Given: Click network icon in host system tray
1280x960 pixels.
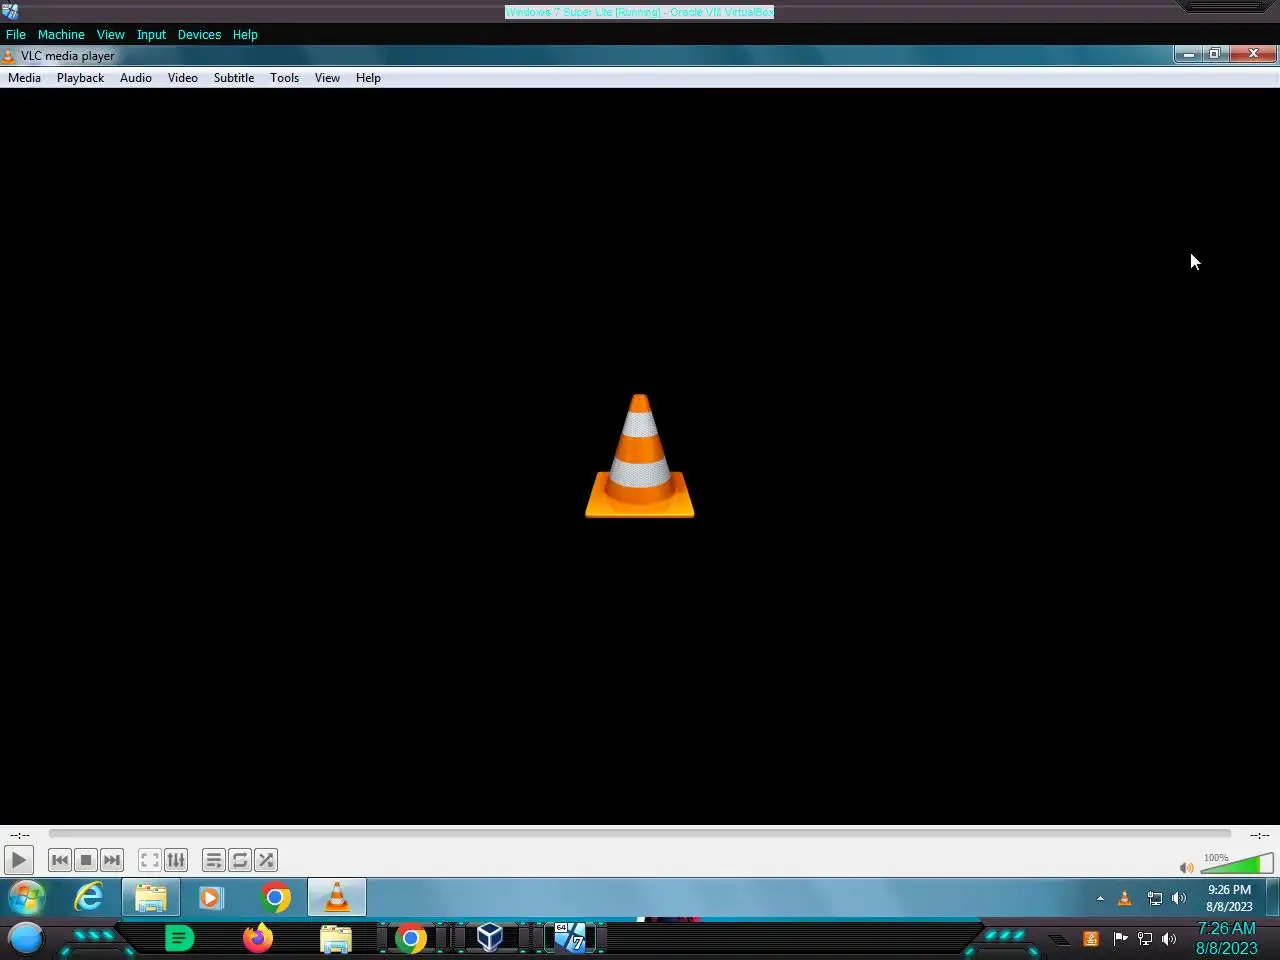Looking at the screenshot, I should [x=1145, y=938].
